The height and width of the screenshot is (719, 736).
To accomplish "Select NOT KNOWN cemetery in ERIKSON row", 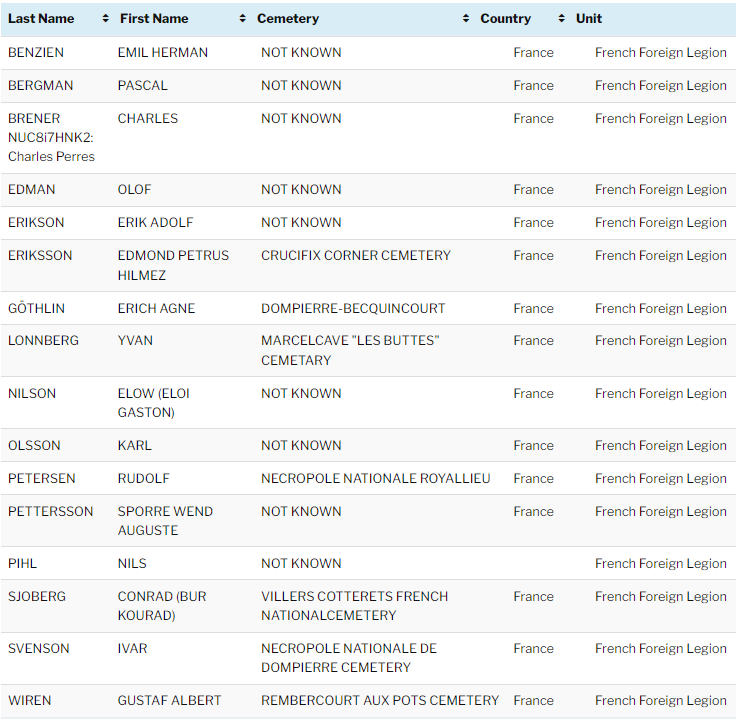I will click(x=301, y=222).
